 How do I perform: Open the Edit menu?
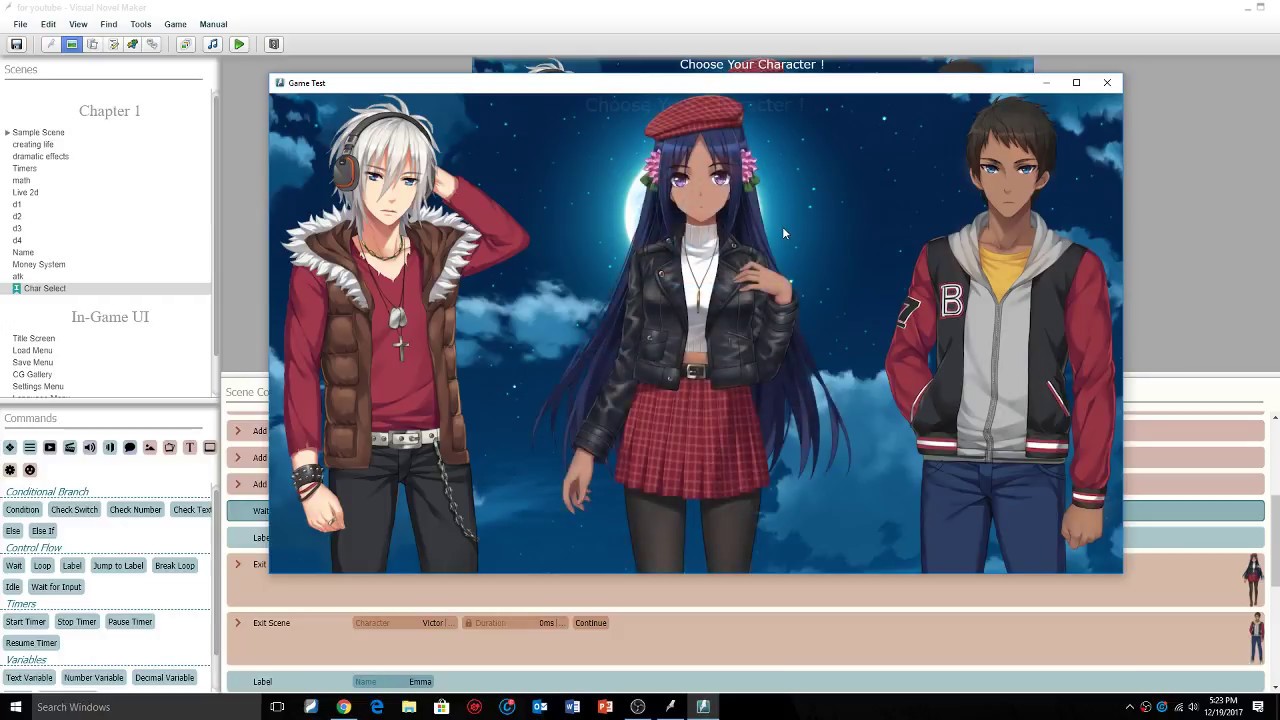tap(48, 24)
